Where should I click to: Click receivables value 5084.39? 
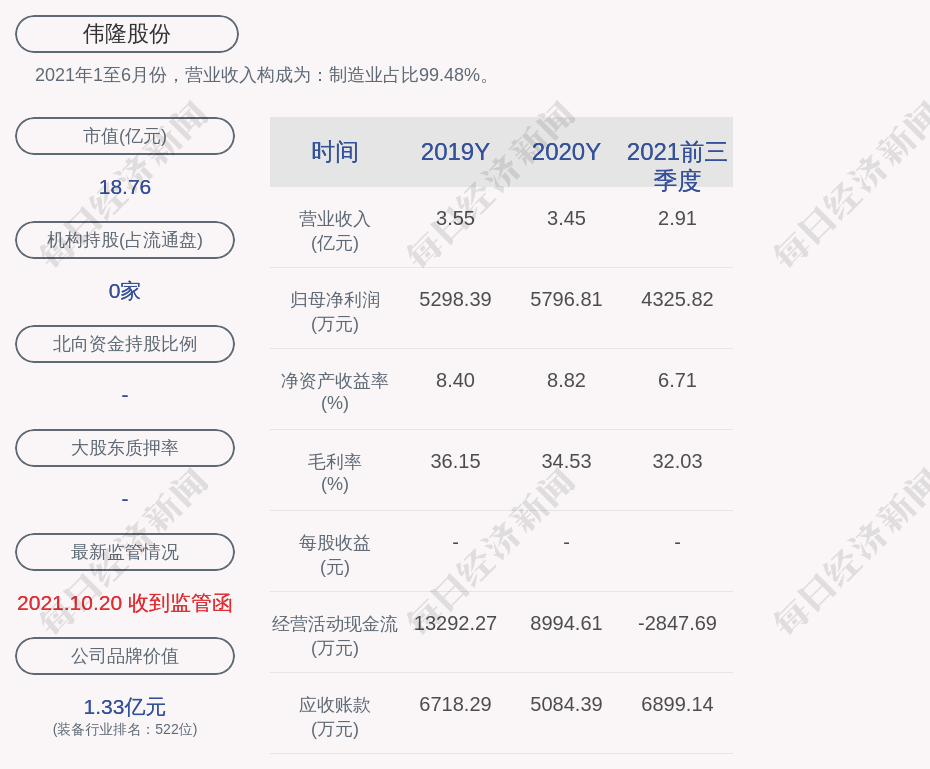pyautogui.click(x=566, y=704)
